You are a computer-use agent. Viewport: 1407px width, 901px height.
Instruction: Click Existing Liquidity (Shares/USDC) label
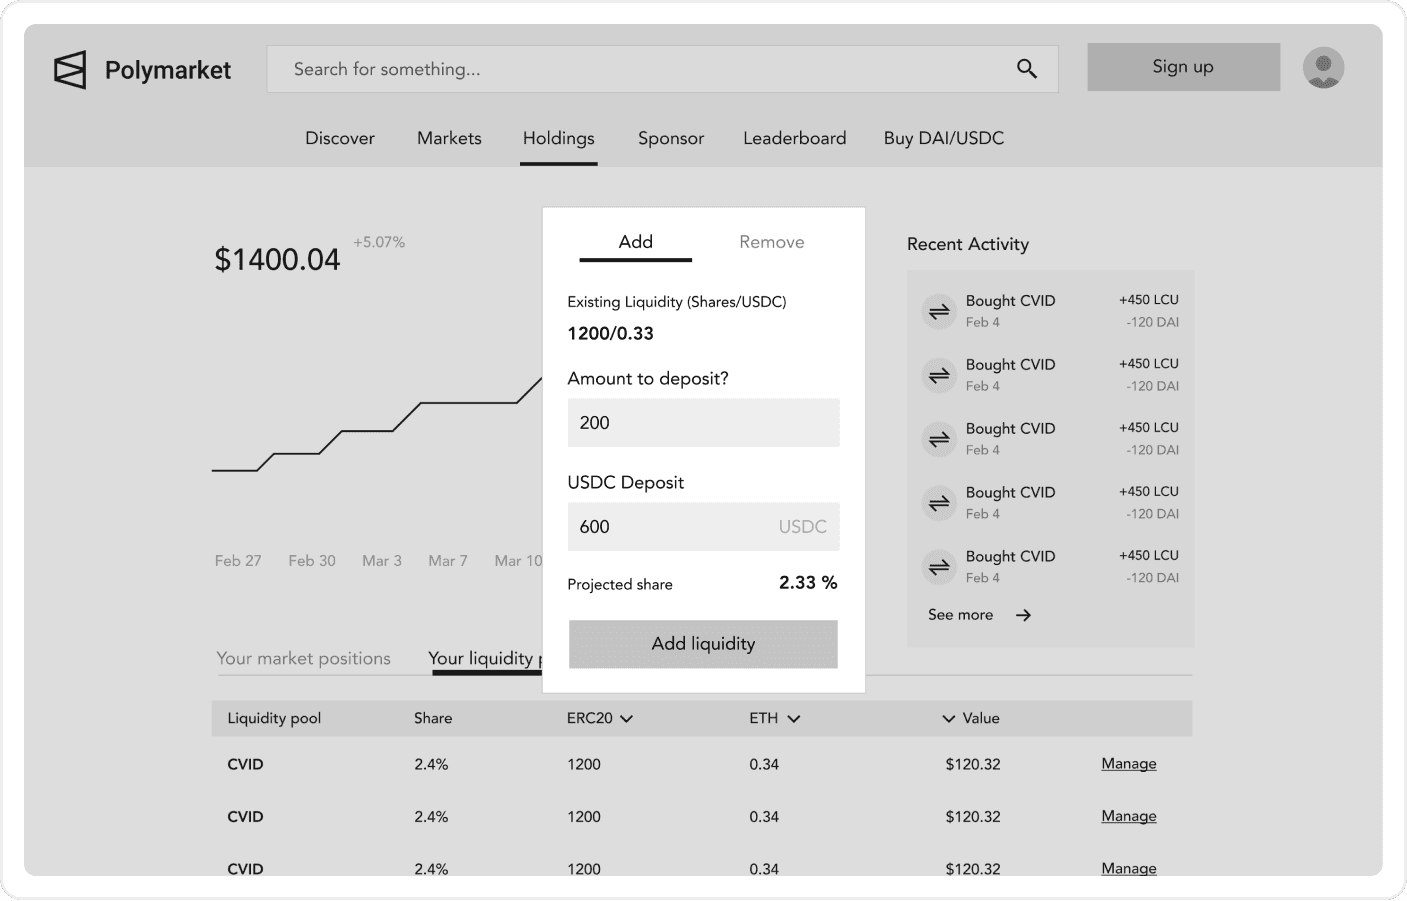pos(677,302)
